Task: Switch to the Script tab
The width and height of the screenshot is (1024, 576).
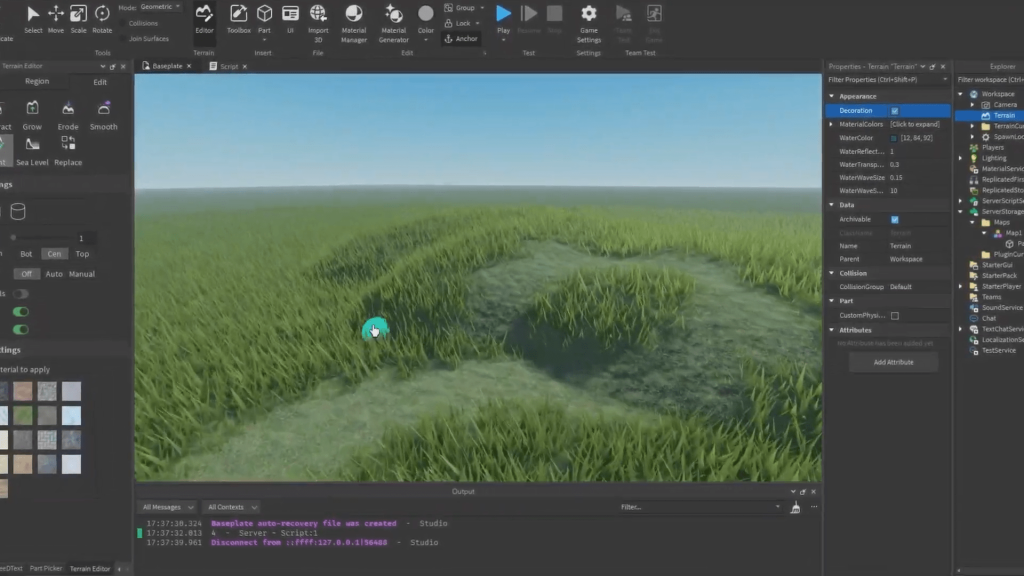Action: (228, 66)
